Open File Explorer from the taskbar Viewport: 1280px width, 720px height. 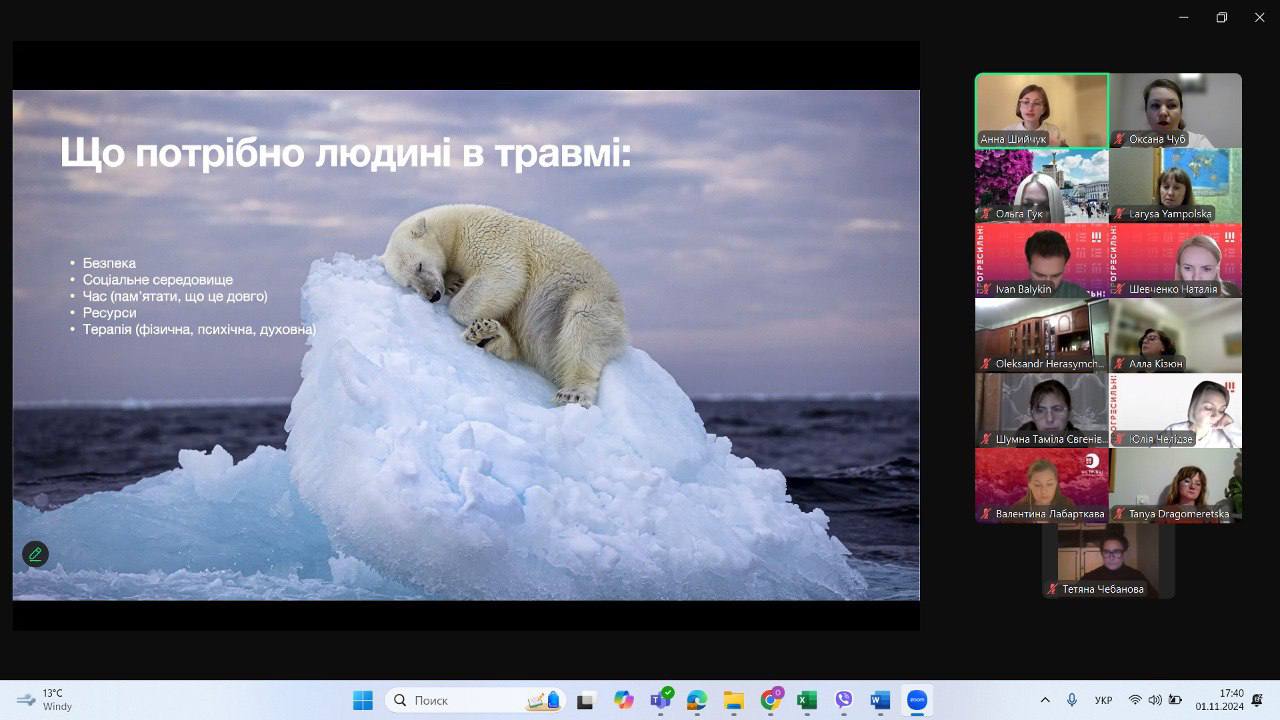point(734,700)
